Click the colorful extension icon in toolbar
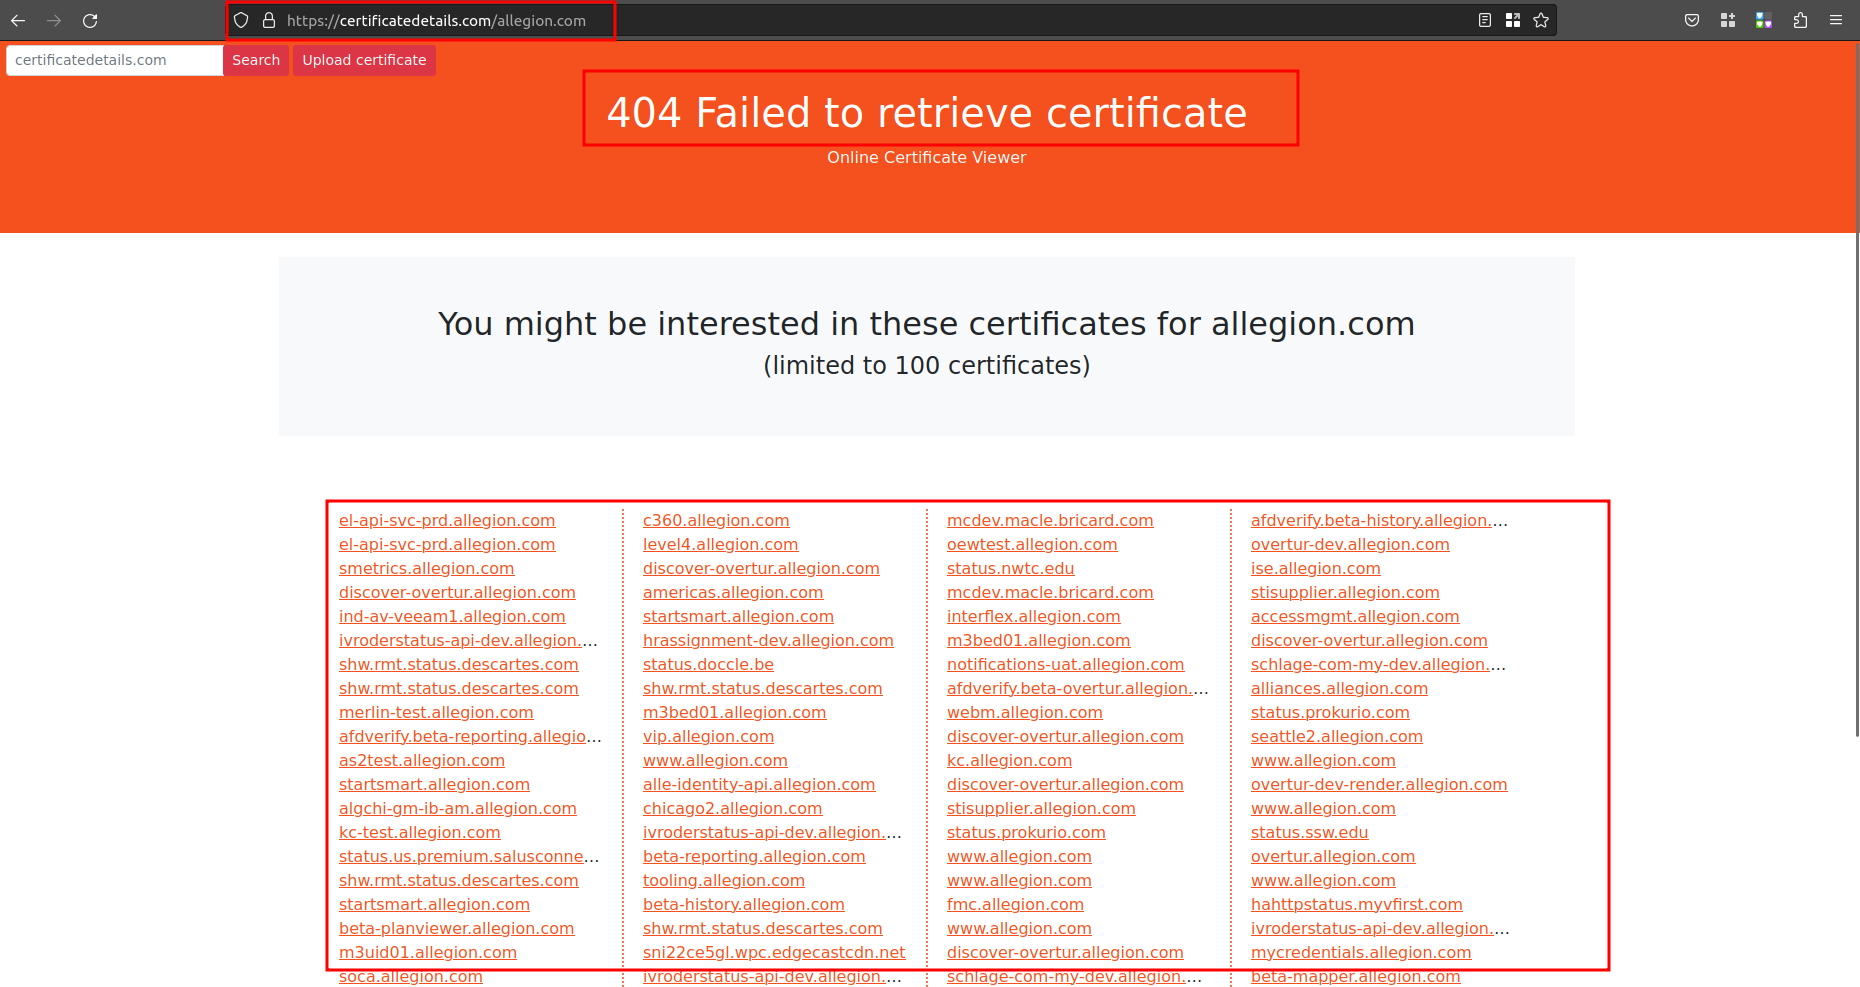This screenshot has height=987, width=1860. point(1763,20)
